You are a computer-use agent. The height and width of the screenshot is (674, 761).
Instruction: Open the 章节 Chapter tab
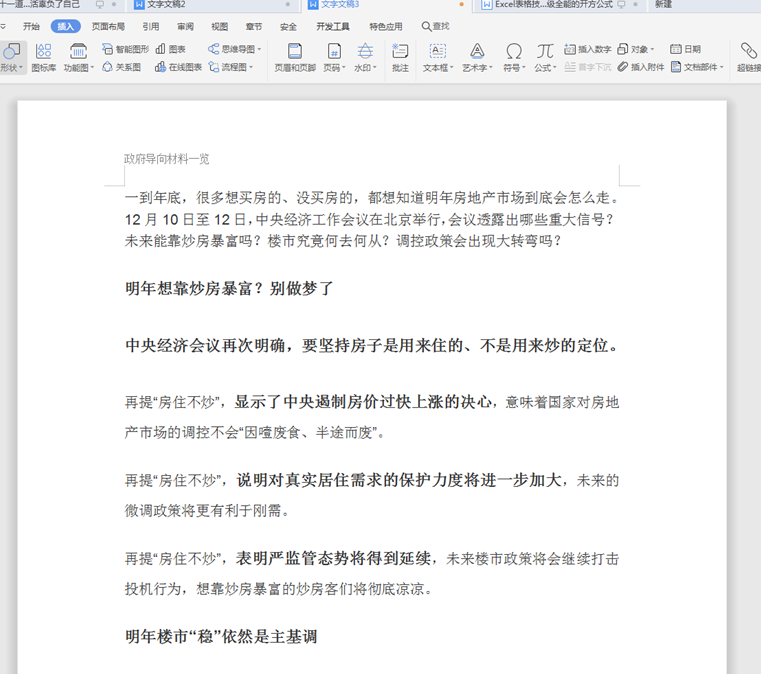pos(253,26)
